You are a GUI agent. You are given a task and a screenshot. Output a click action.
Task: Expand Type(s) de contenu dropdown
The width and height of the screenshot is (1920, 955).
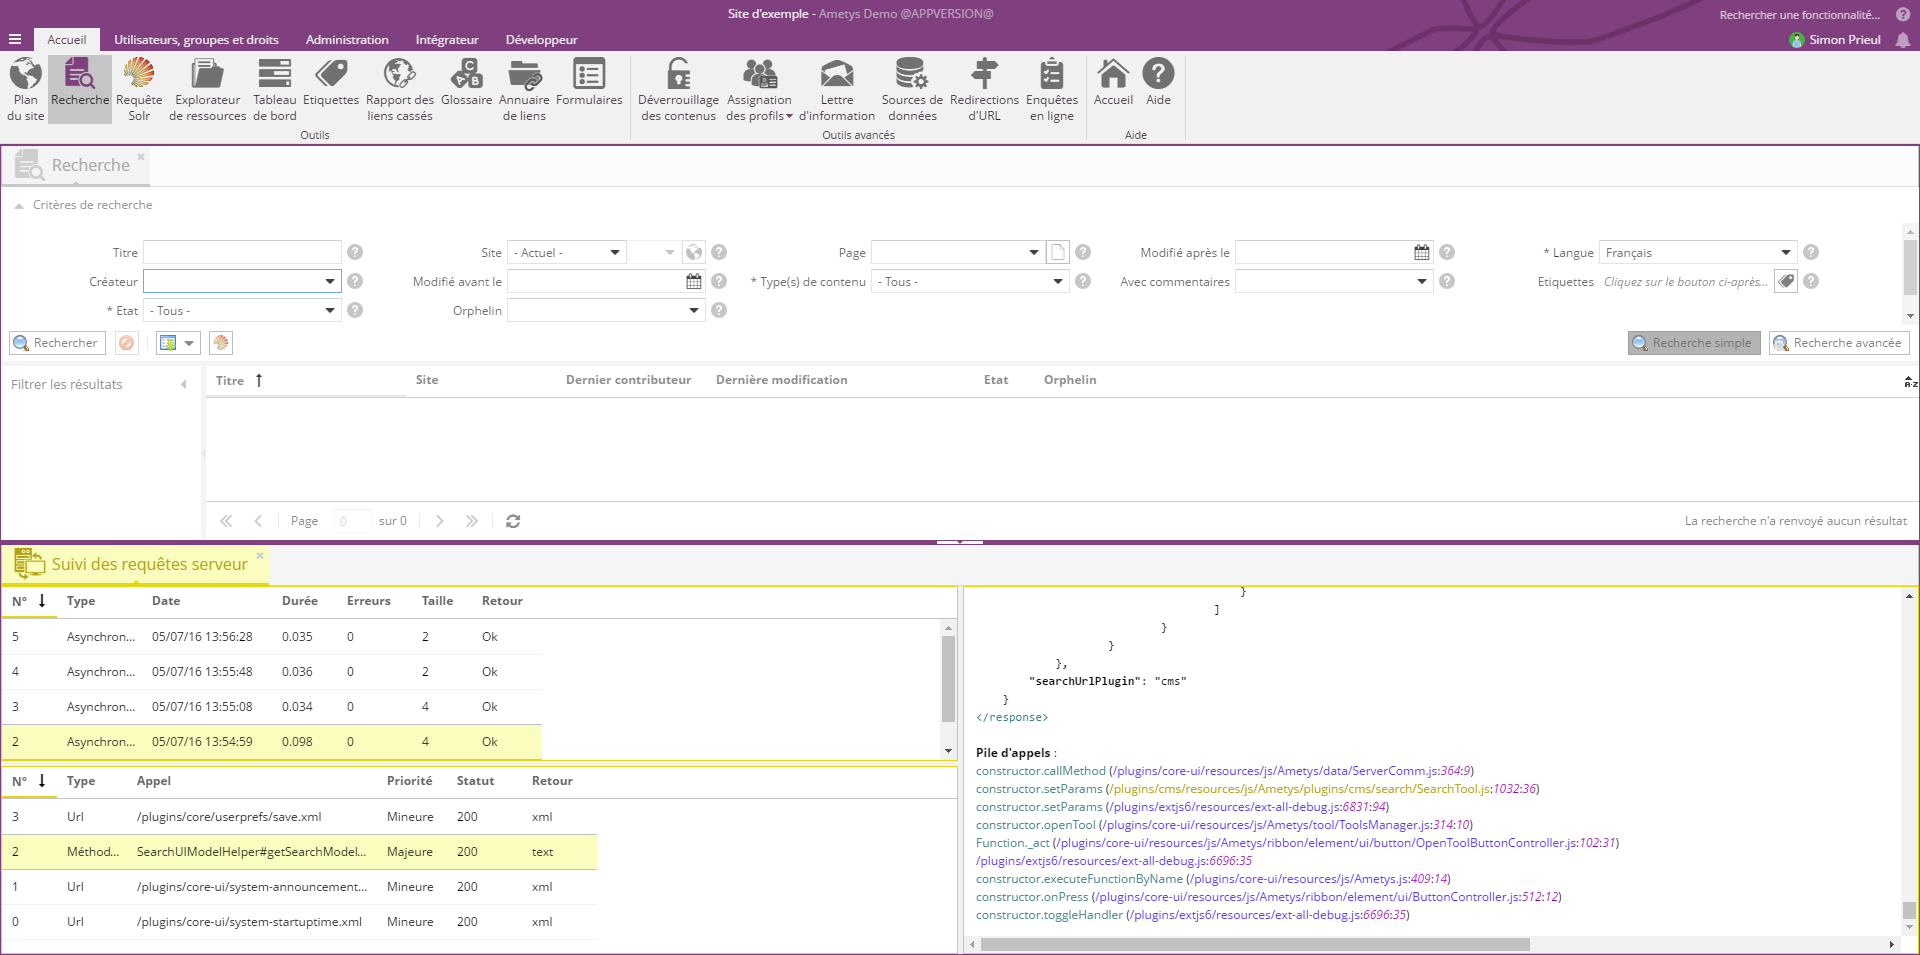(1058, 282)
